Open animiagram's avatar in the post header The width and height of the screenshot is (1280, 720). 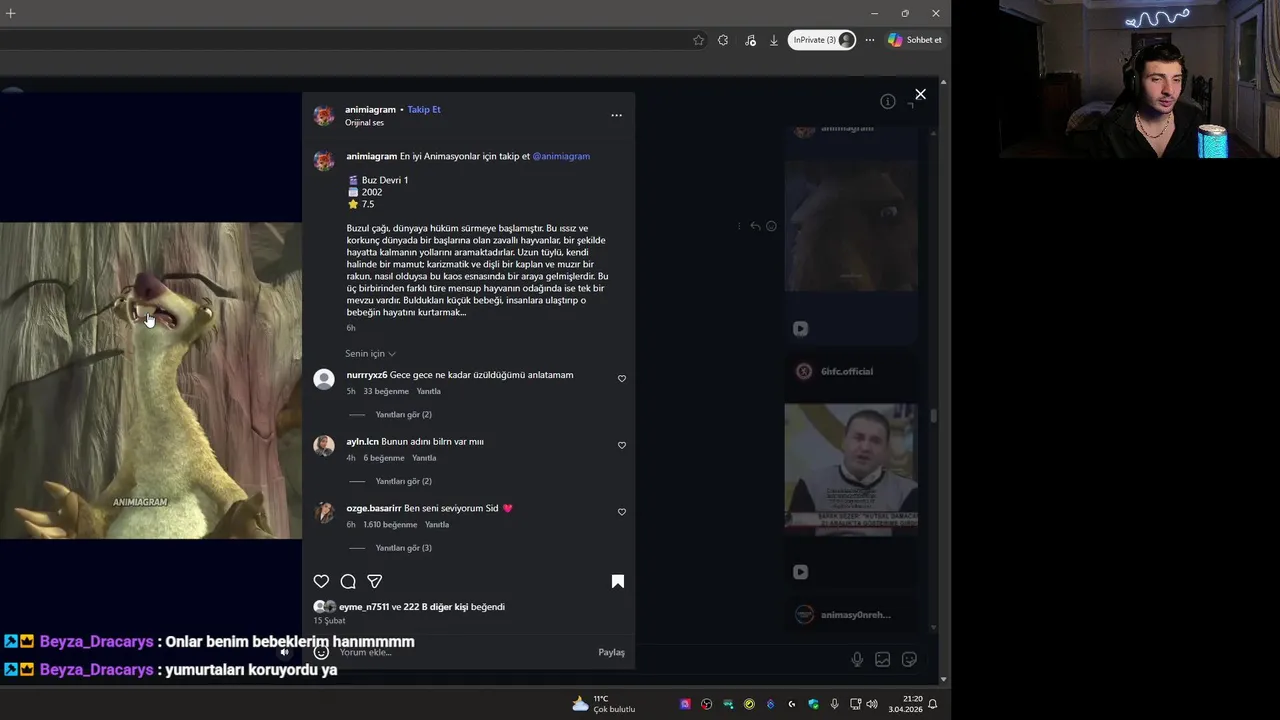(324, 115)
